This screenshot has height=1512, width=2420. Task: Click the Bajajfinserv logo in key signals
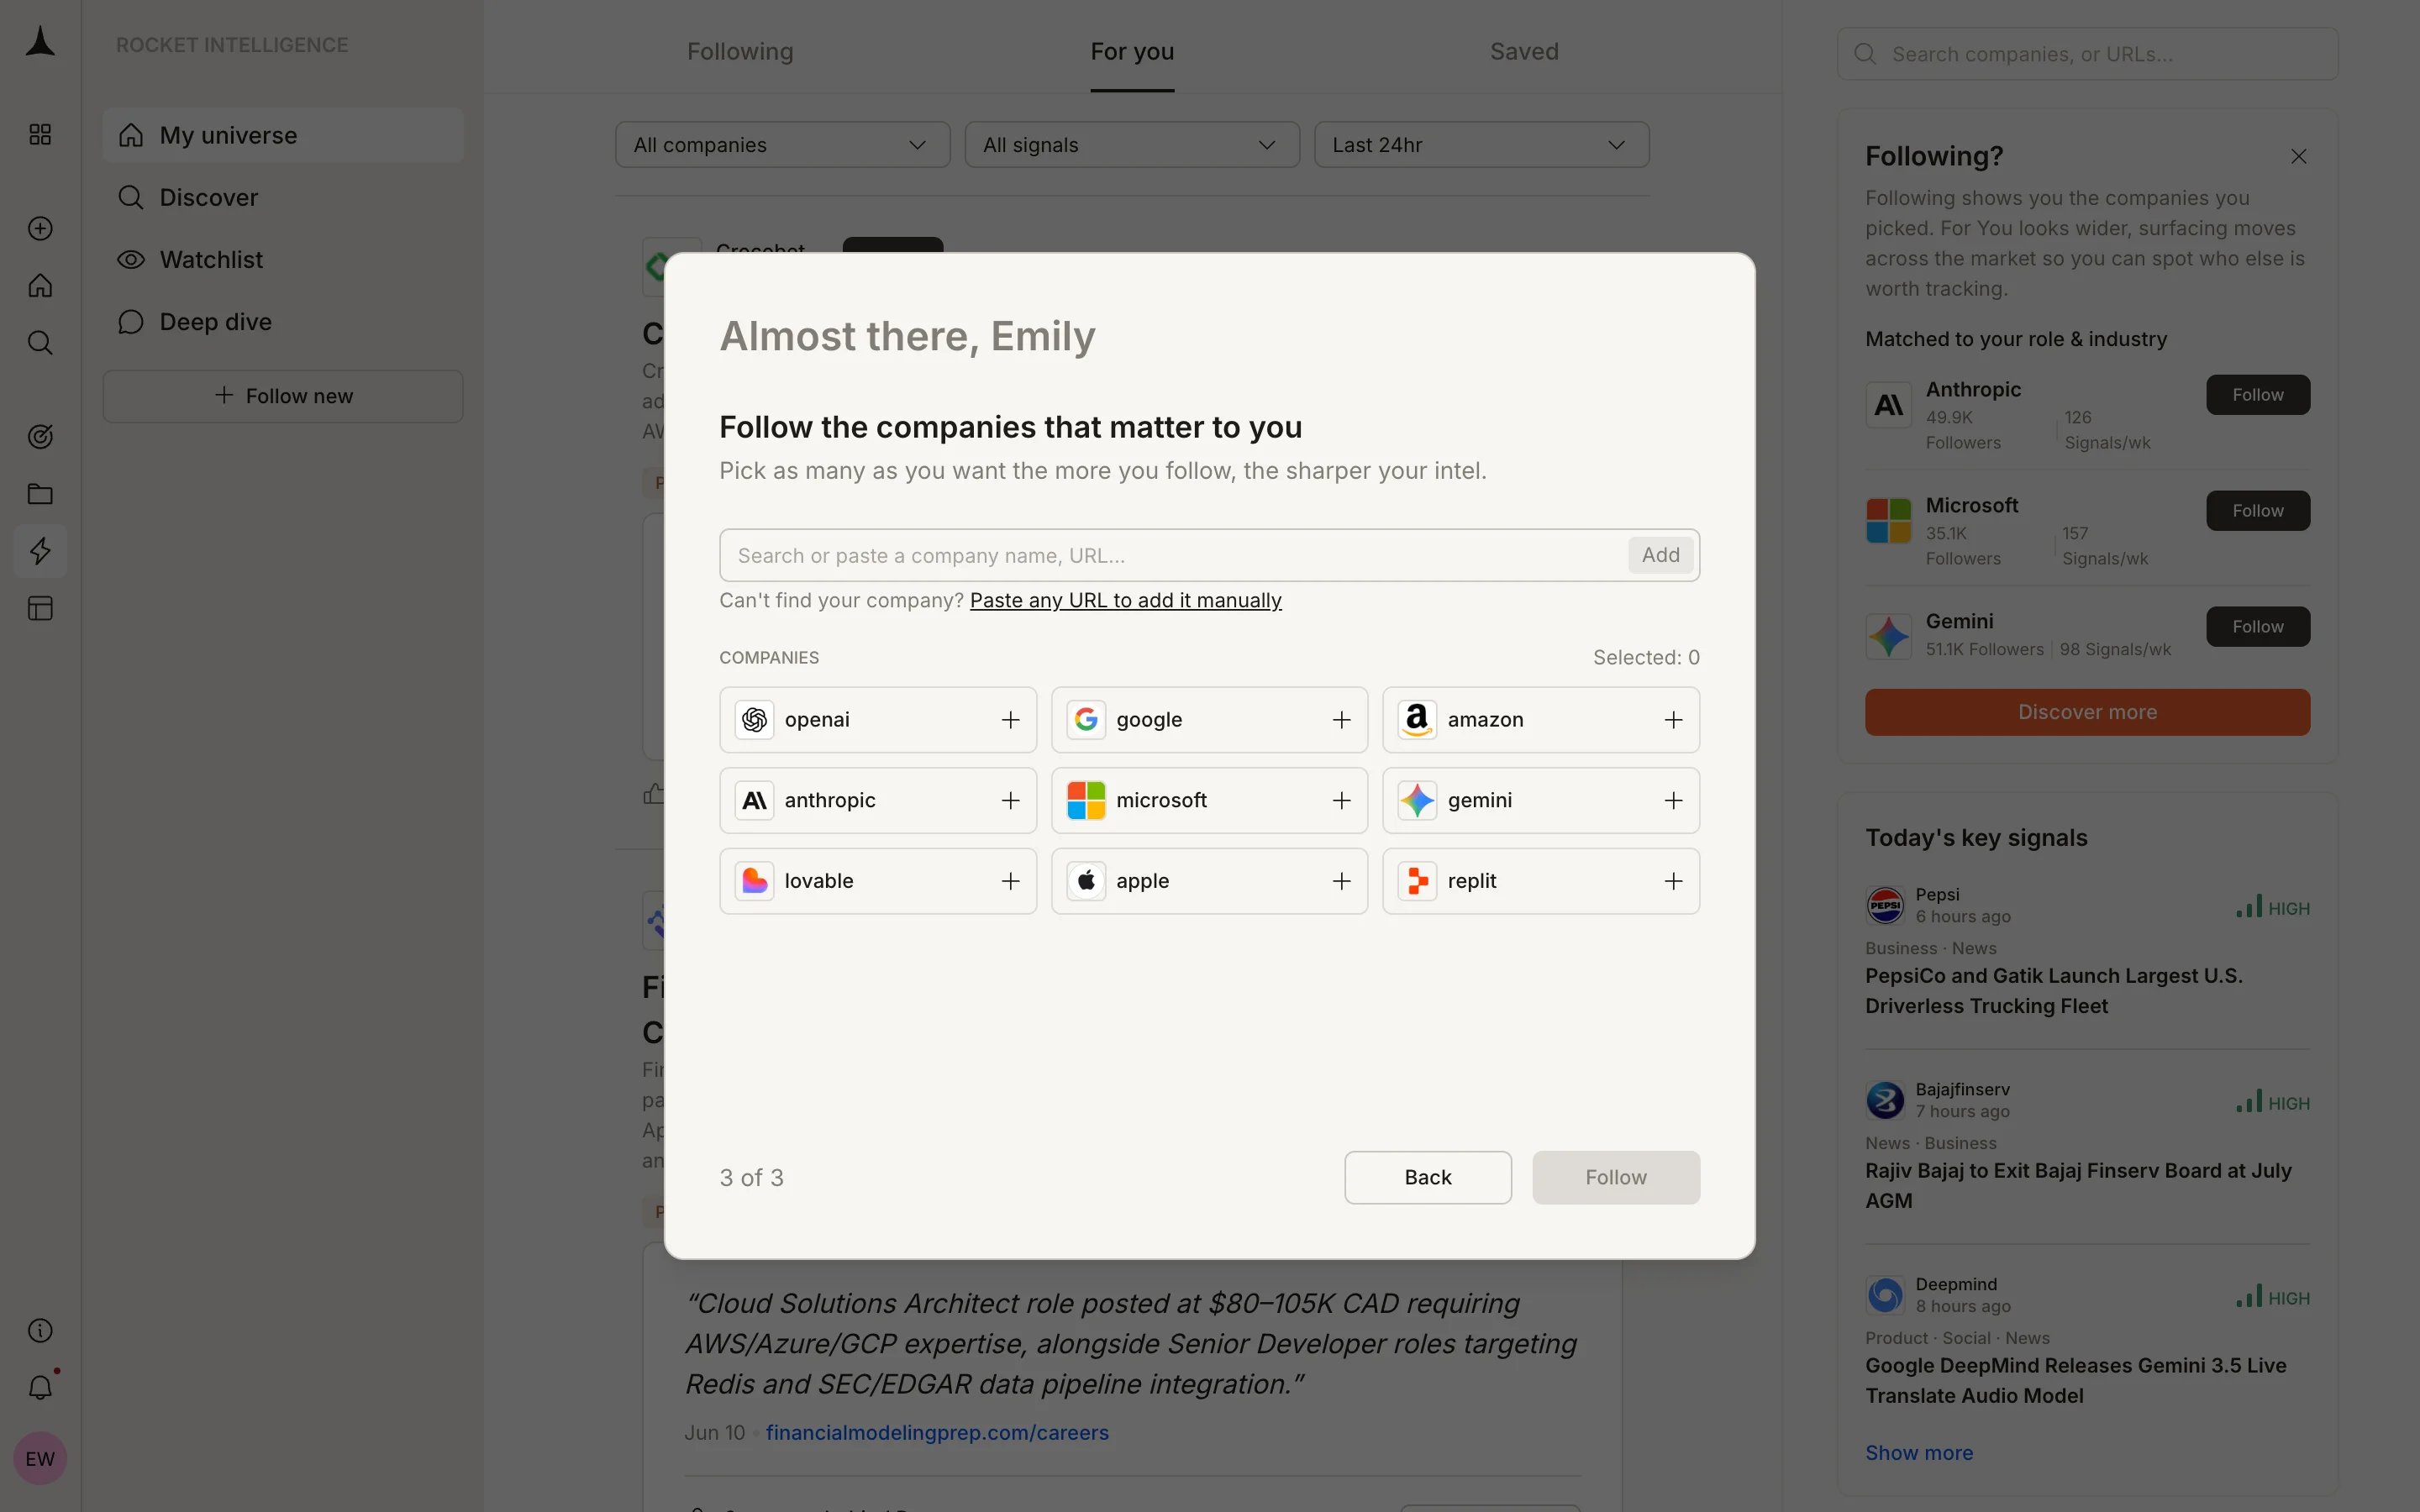point(1885,1100)
